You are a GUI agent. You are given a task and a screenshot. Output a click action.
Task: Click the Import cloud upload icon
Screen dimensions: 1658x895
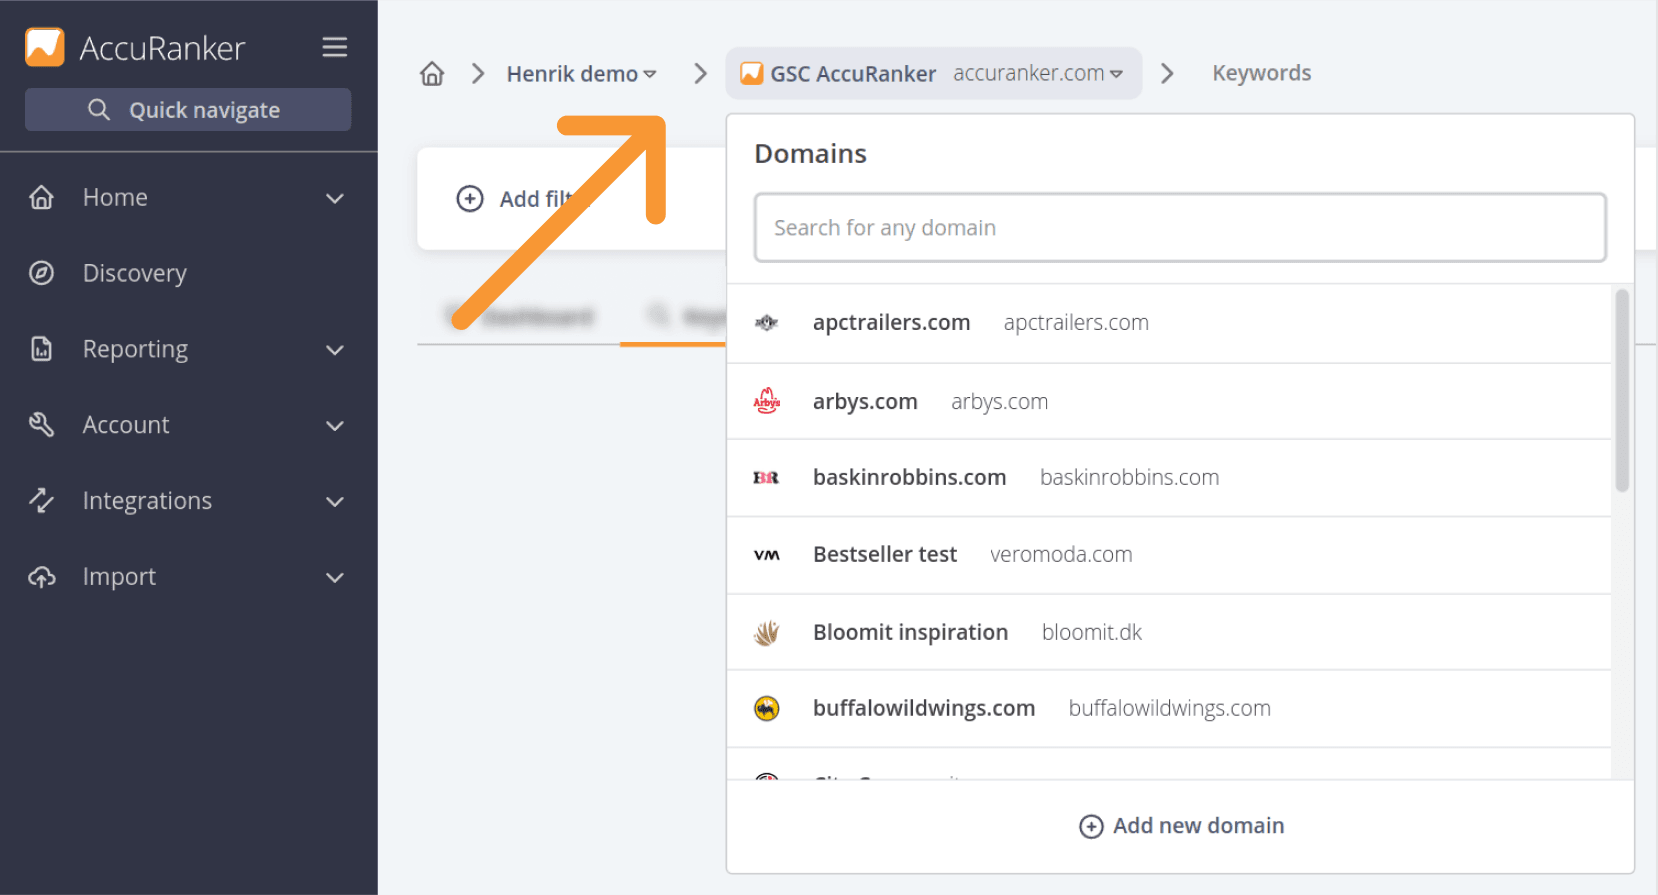[41, 576]
